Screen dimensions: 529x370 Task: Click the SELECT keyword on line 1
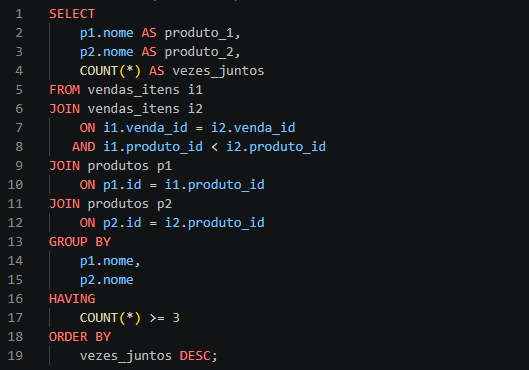(72, 14)
